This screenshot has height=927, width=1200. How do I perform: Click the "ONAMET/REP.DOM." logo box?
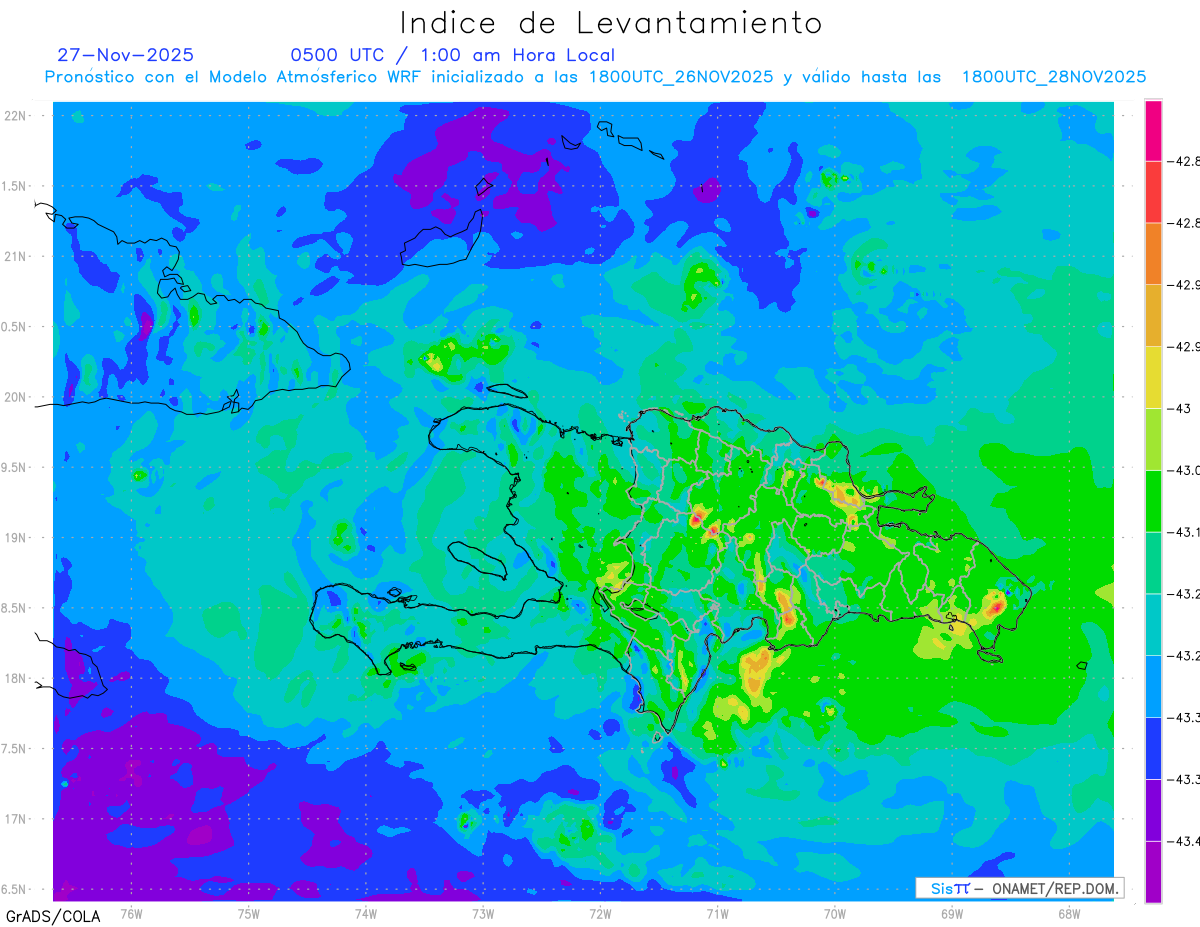pyautogui.click(x=1019, y=888)
